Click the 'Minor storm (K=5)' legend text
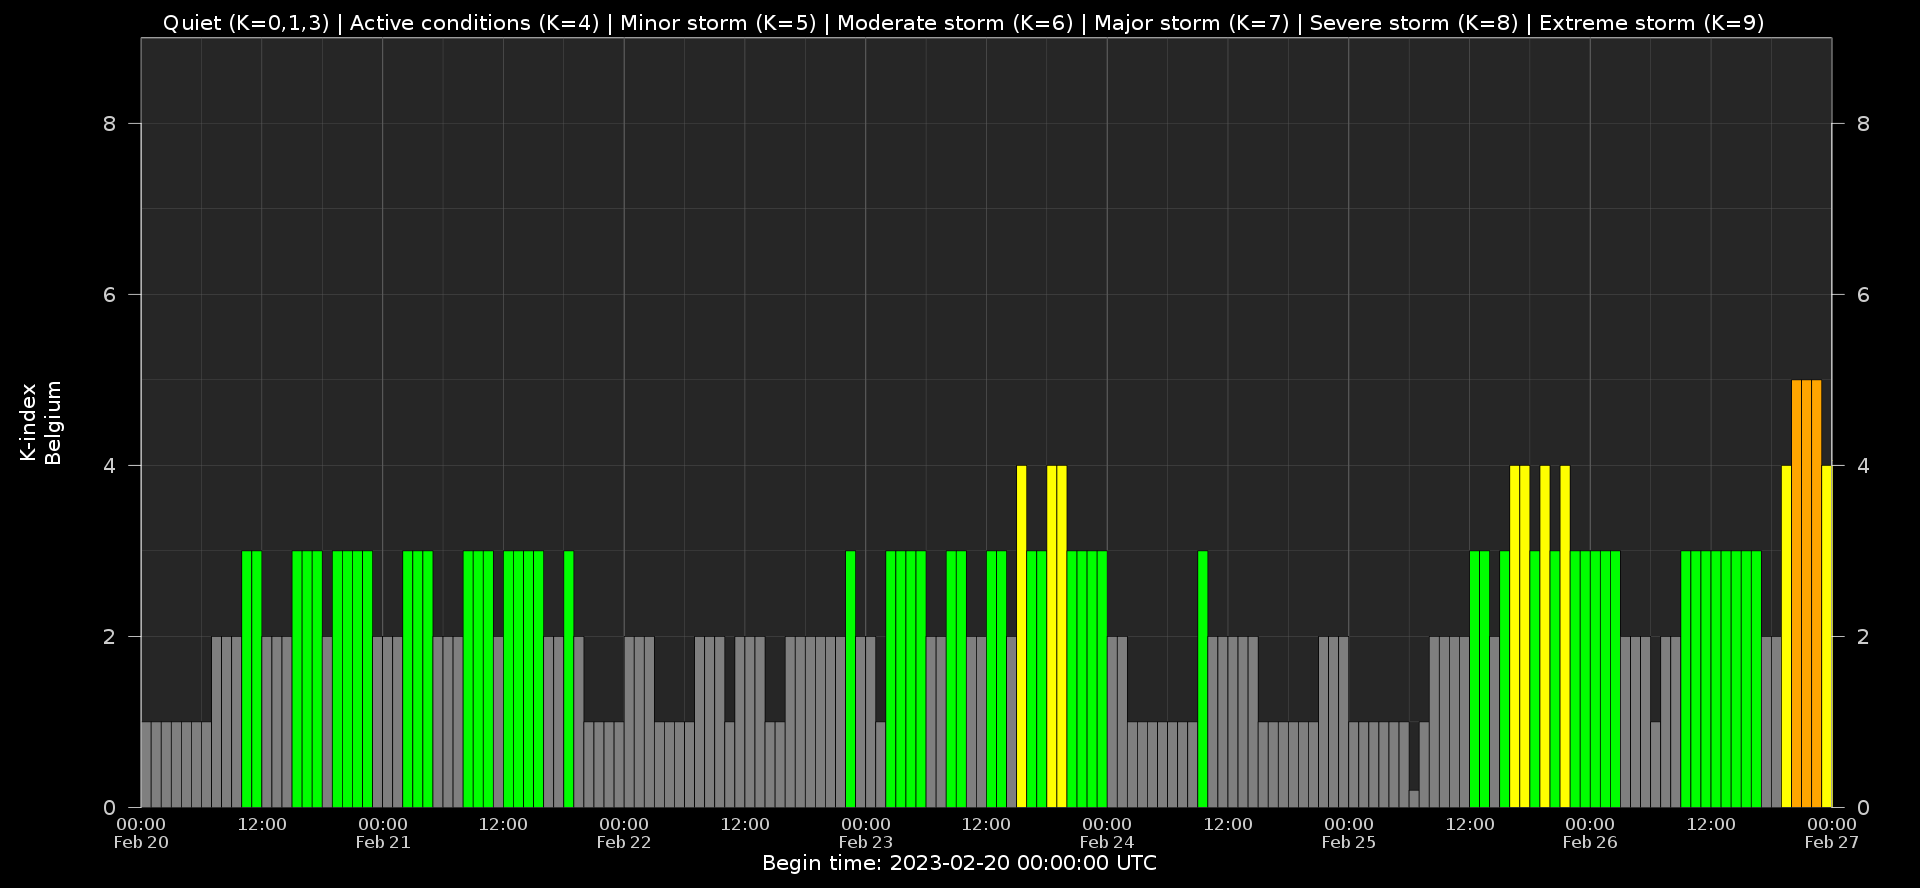 718,23
